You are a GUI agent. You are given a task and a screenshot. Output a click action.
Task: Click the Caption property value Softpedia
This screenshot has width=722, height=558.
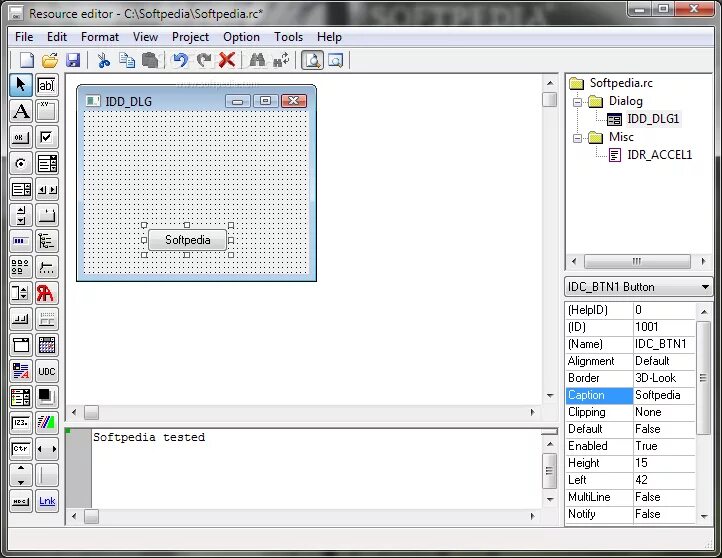(x=664, y=395)
